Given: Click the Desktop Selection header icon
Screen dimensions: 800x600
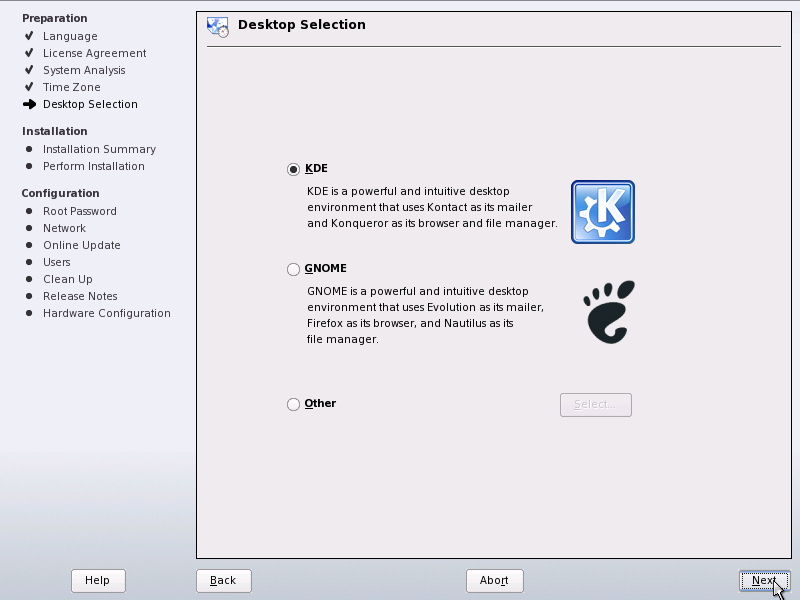Looking at the screenshot, I should (218, 27).
